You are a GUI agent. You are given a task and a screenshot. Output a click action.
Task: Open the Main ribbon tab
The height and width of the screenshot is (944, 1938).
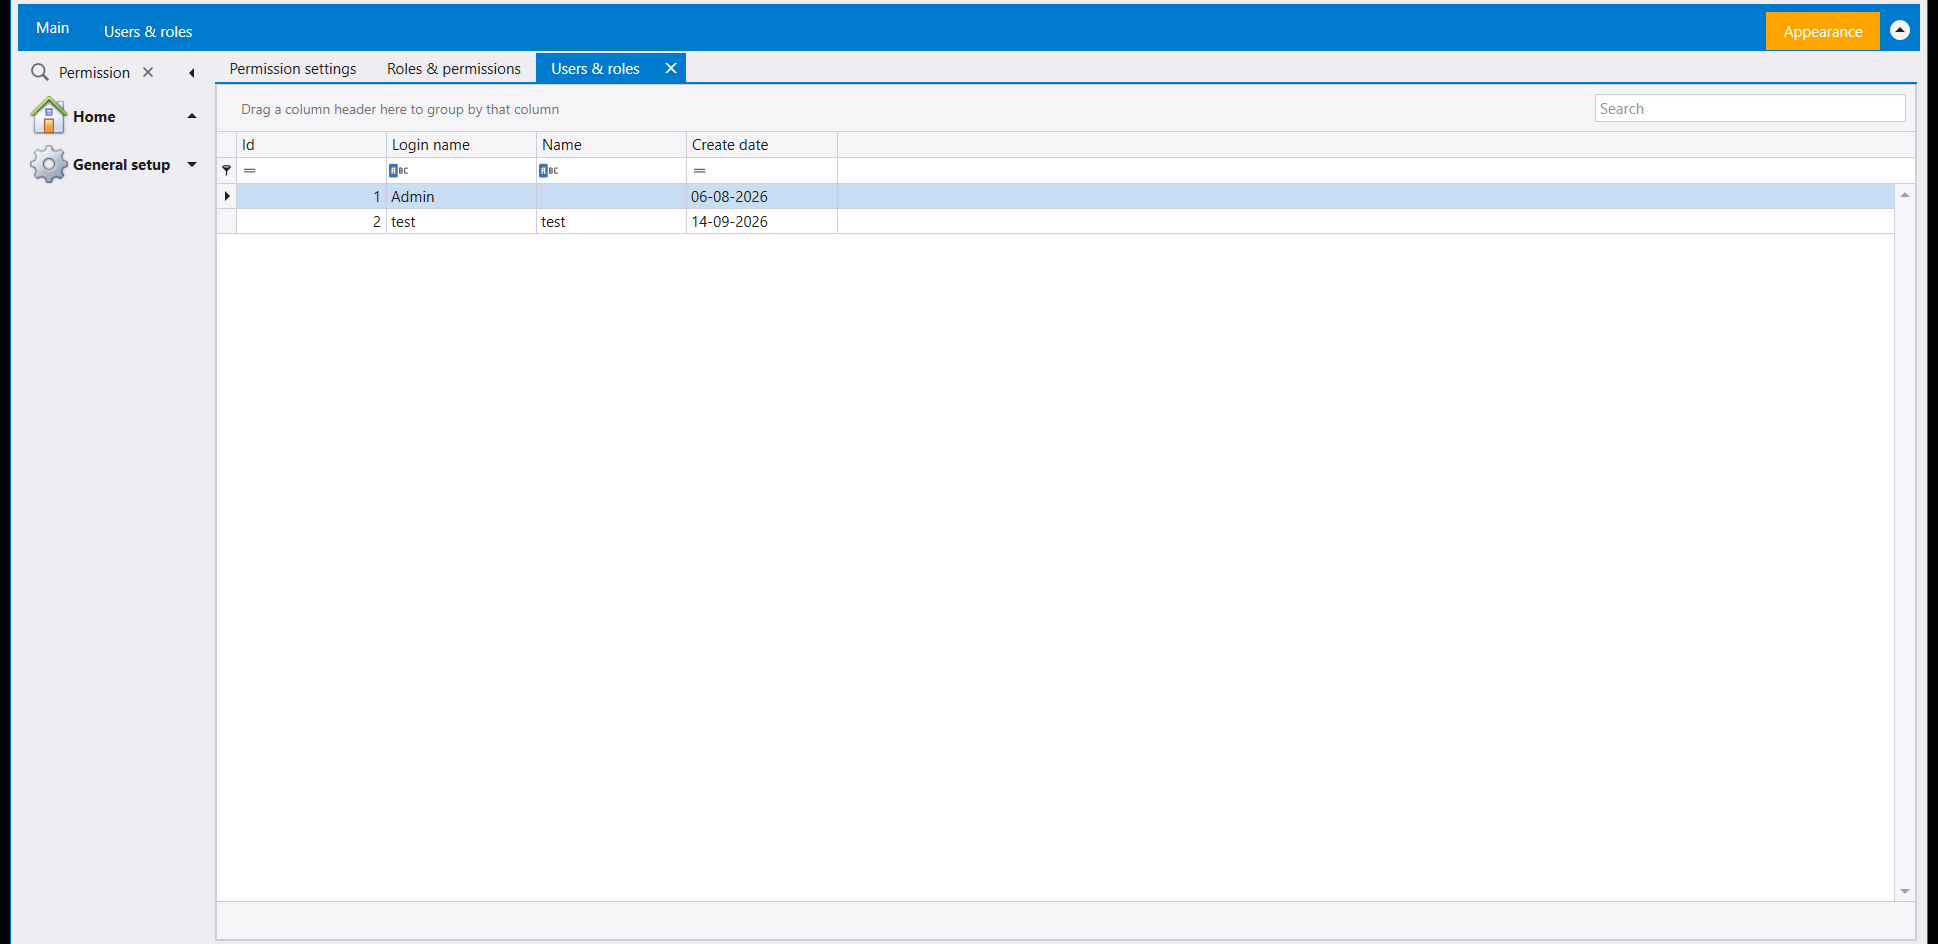coord(52,28)
